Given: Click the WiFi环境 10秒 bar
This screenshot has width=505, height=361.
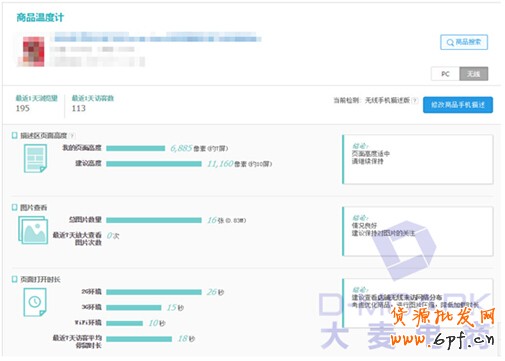Looking at the screenshot, I should [x=125, y=323].
